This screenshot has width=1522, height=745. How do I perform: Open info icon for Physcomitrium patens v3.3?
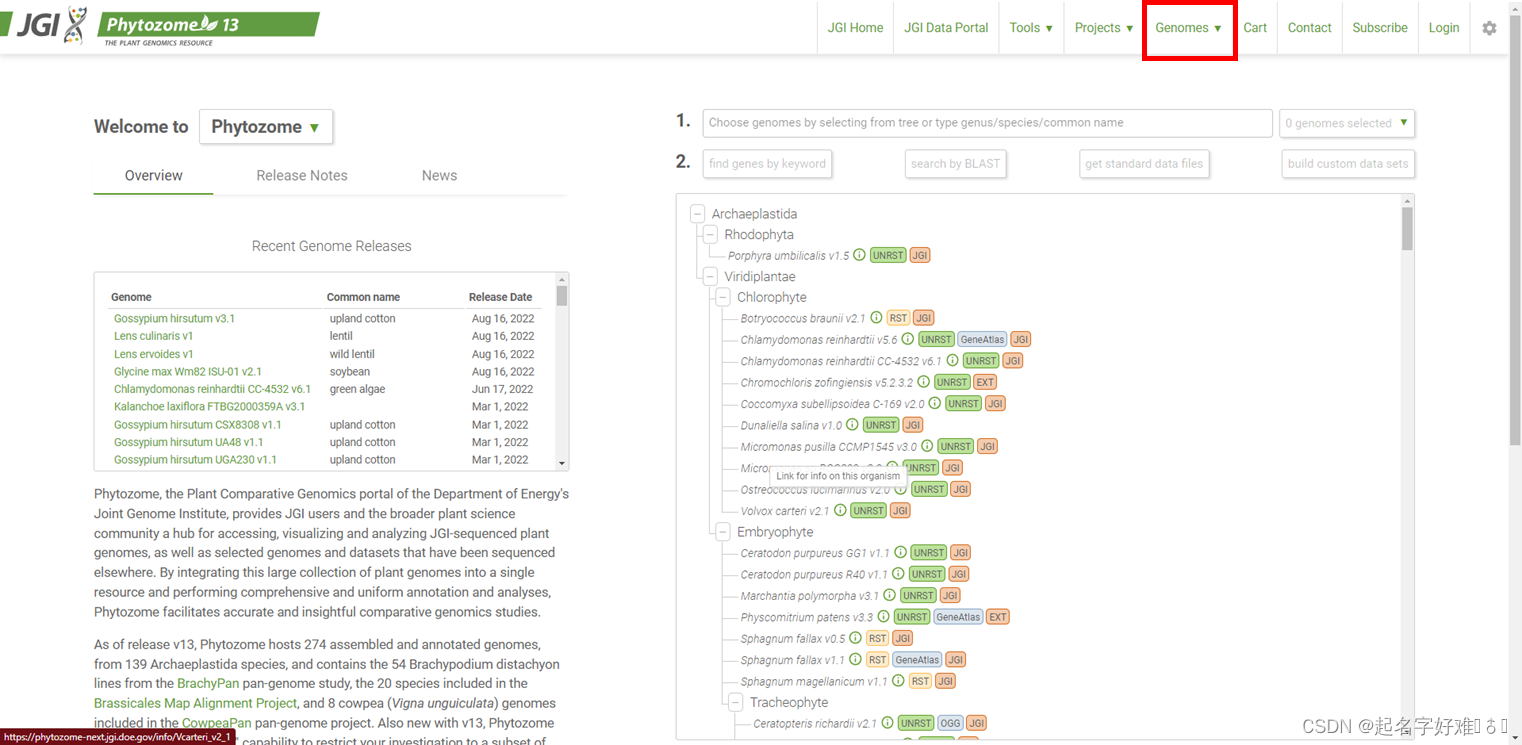[x=883, y=617]
